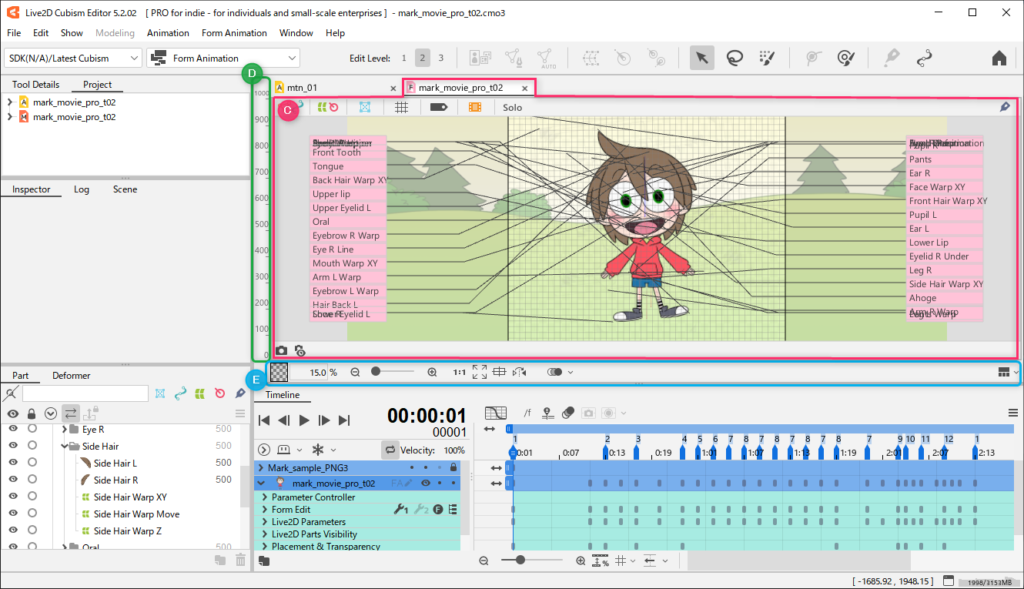Switch to the Deformer tab
The height and width of the screenshot is (589, 1024).
71,375
